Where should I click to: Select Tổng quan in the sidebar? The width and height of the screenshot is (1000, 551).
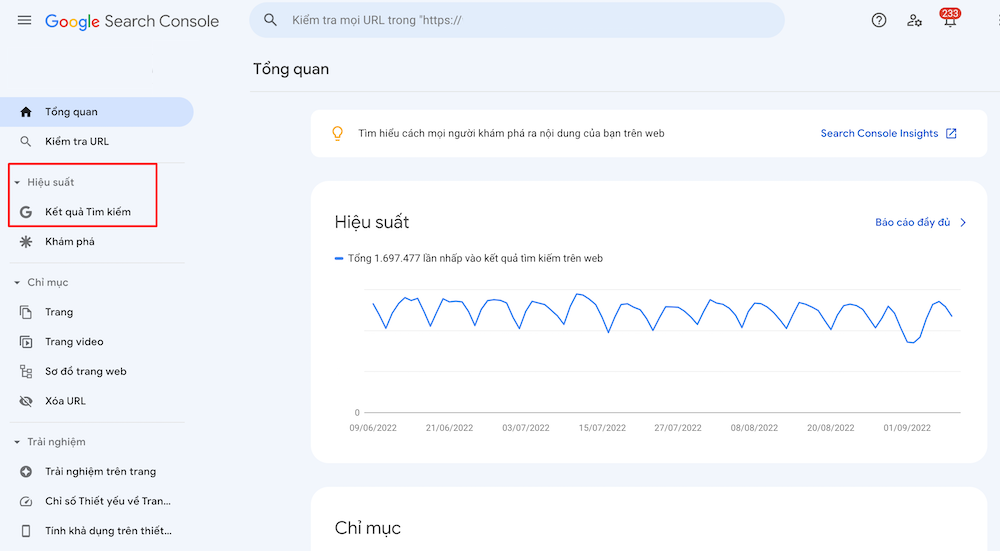tap(71, 112)
